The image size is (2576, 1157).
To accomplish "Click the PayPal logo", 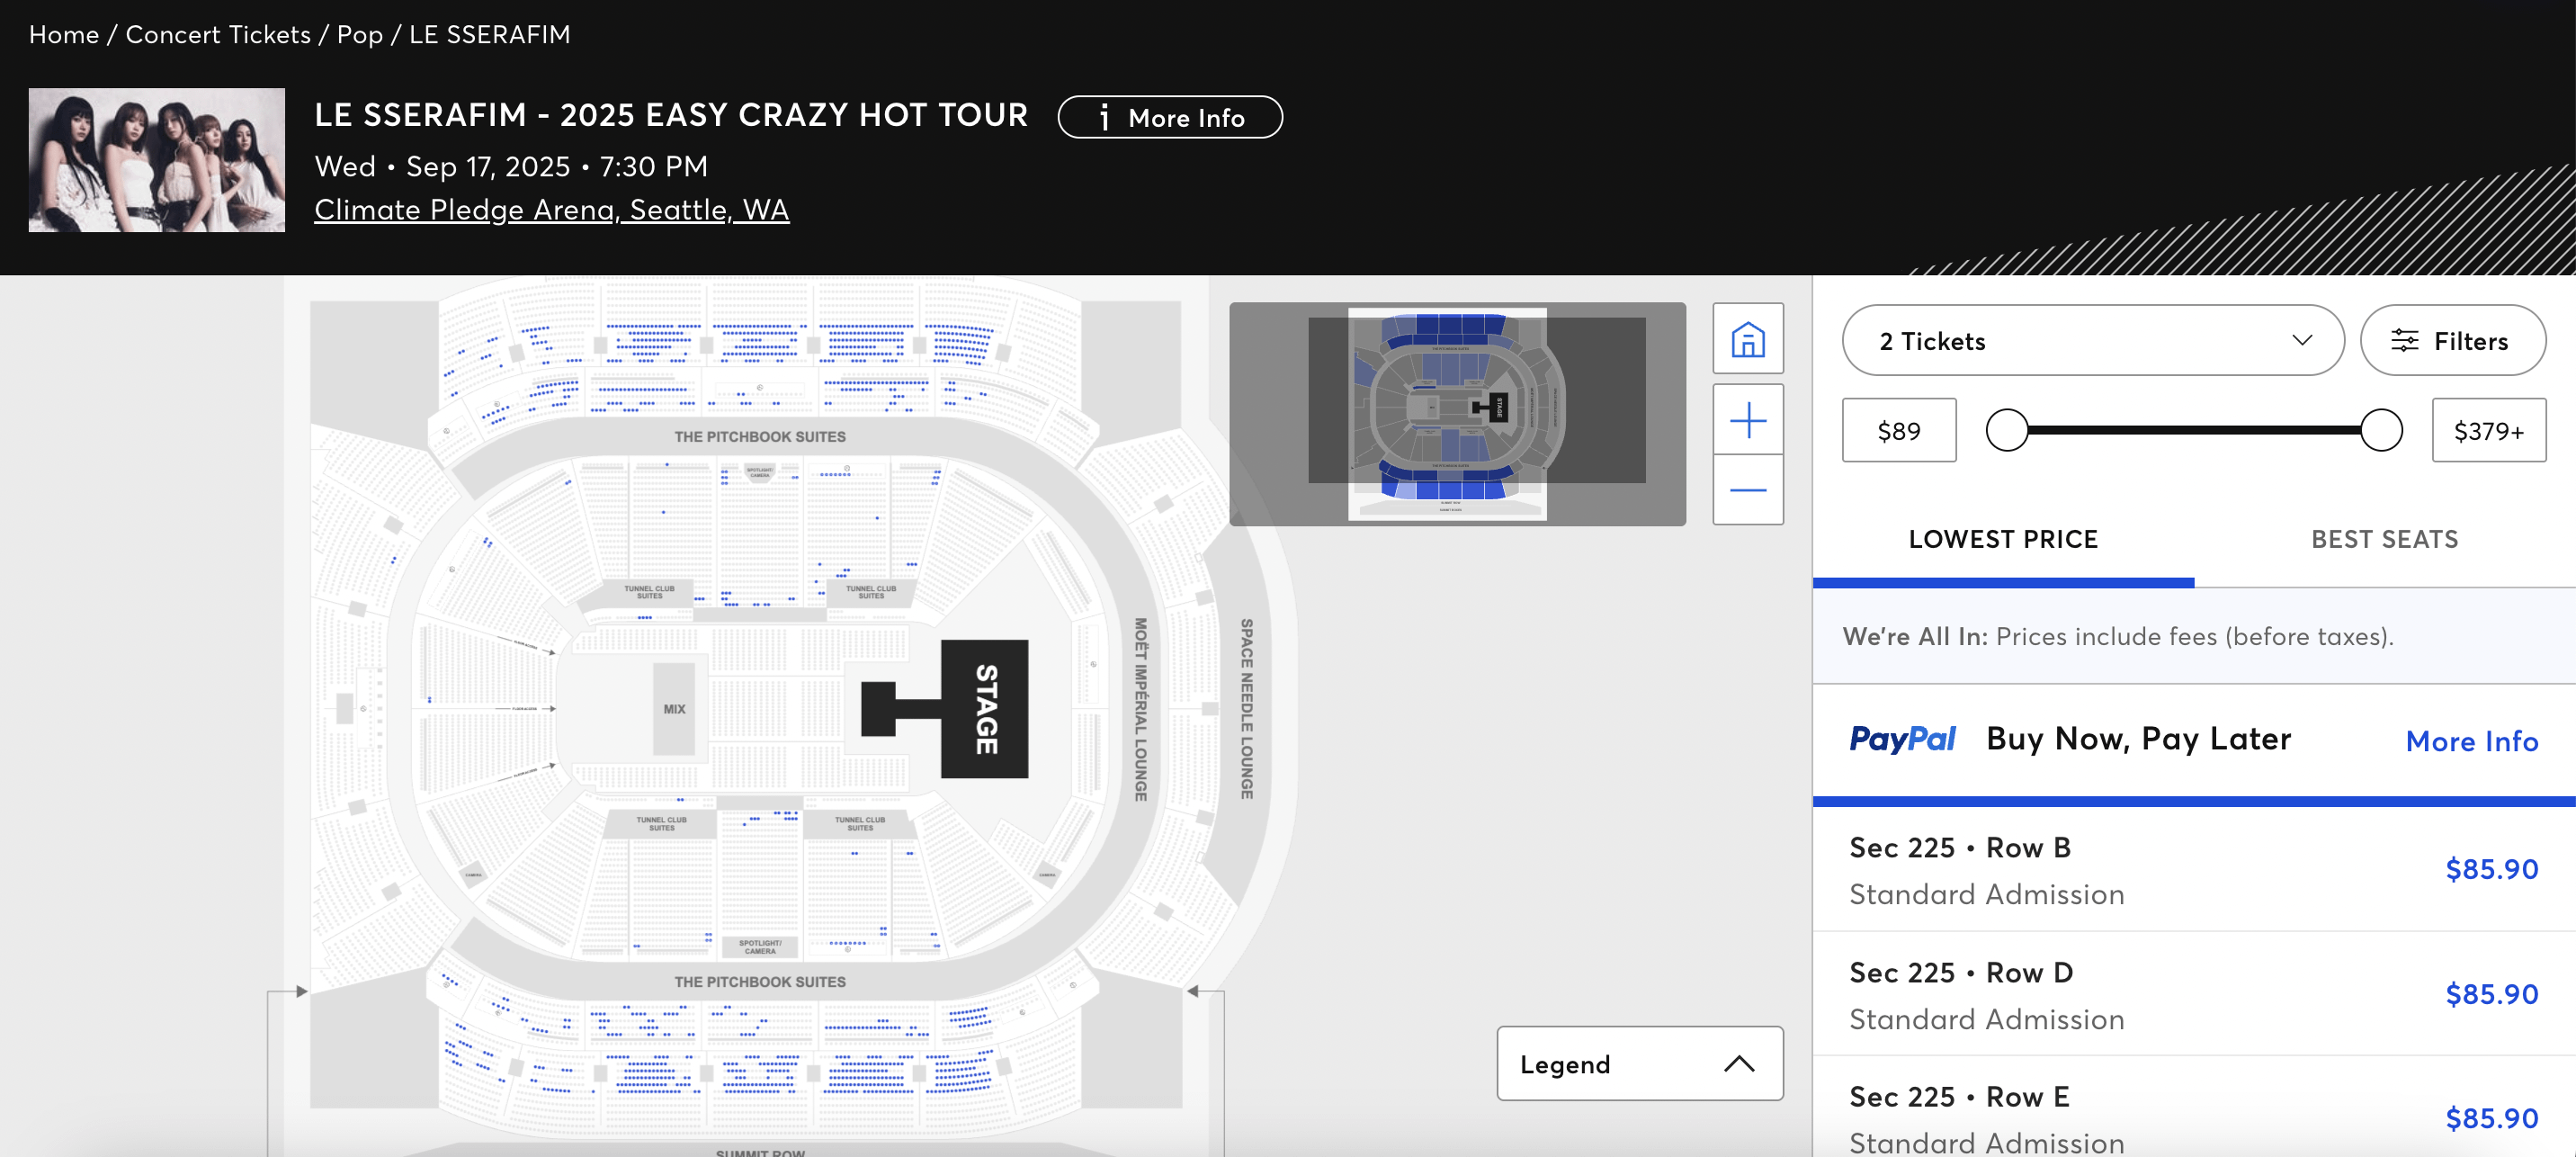I will pyautogui.click(x=1901, y=739).
